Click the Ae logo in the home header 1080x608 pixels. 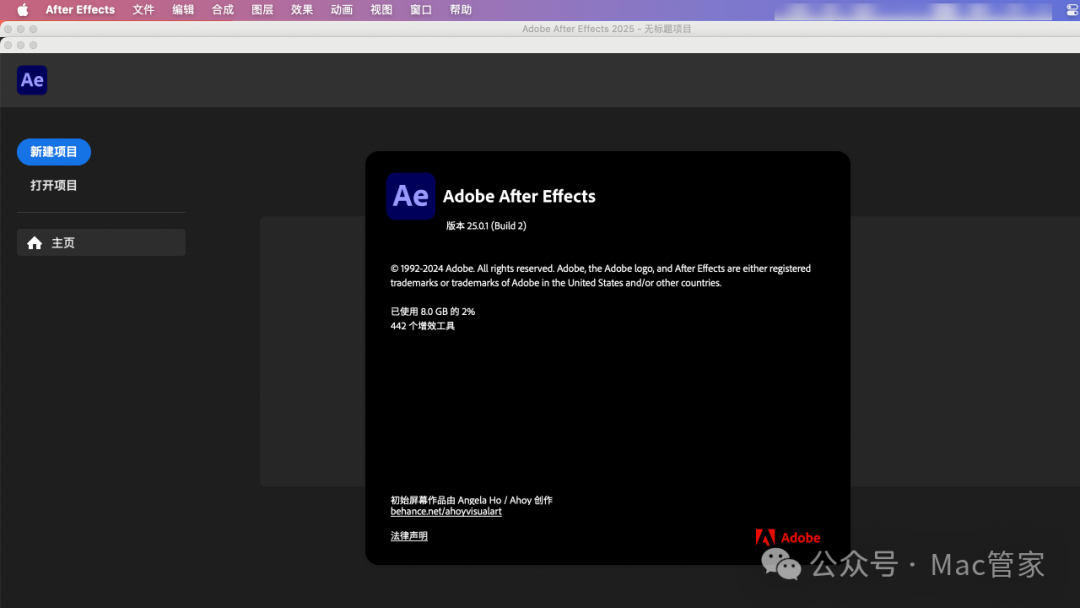click(32, 80)
